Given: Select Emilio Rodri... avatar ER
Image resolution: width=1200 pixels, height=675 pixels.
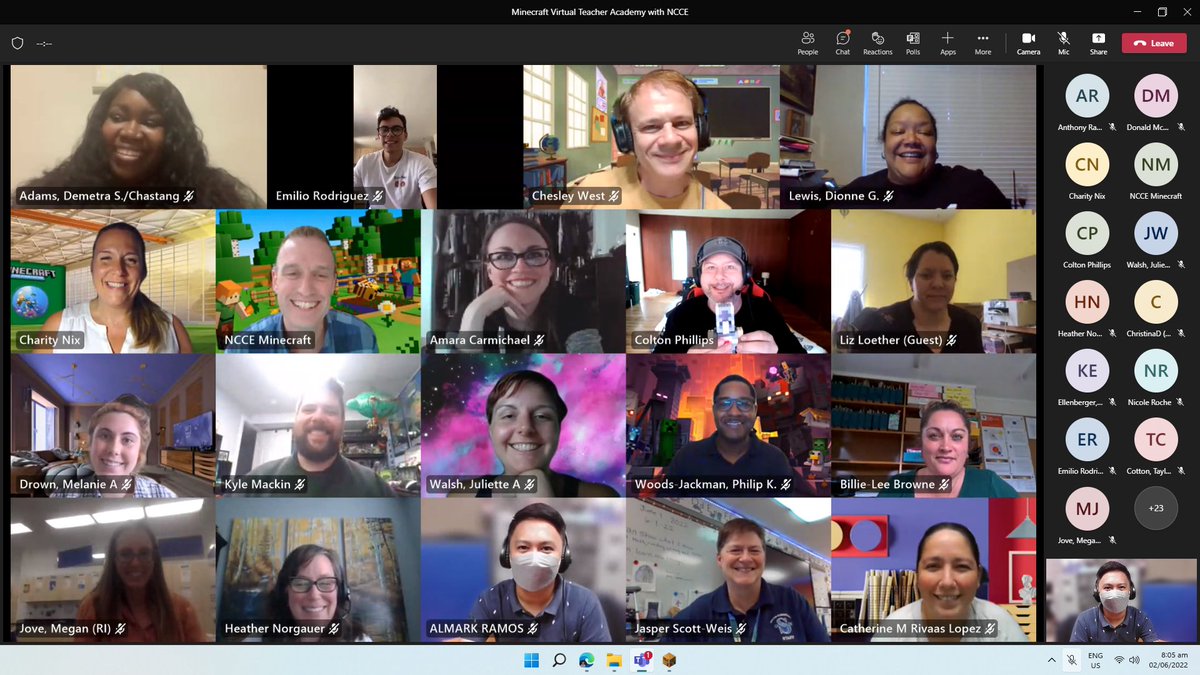Looking at the screenshot, I should pyautogui.click(x=1087, y=439).
